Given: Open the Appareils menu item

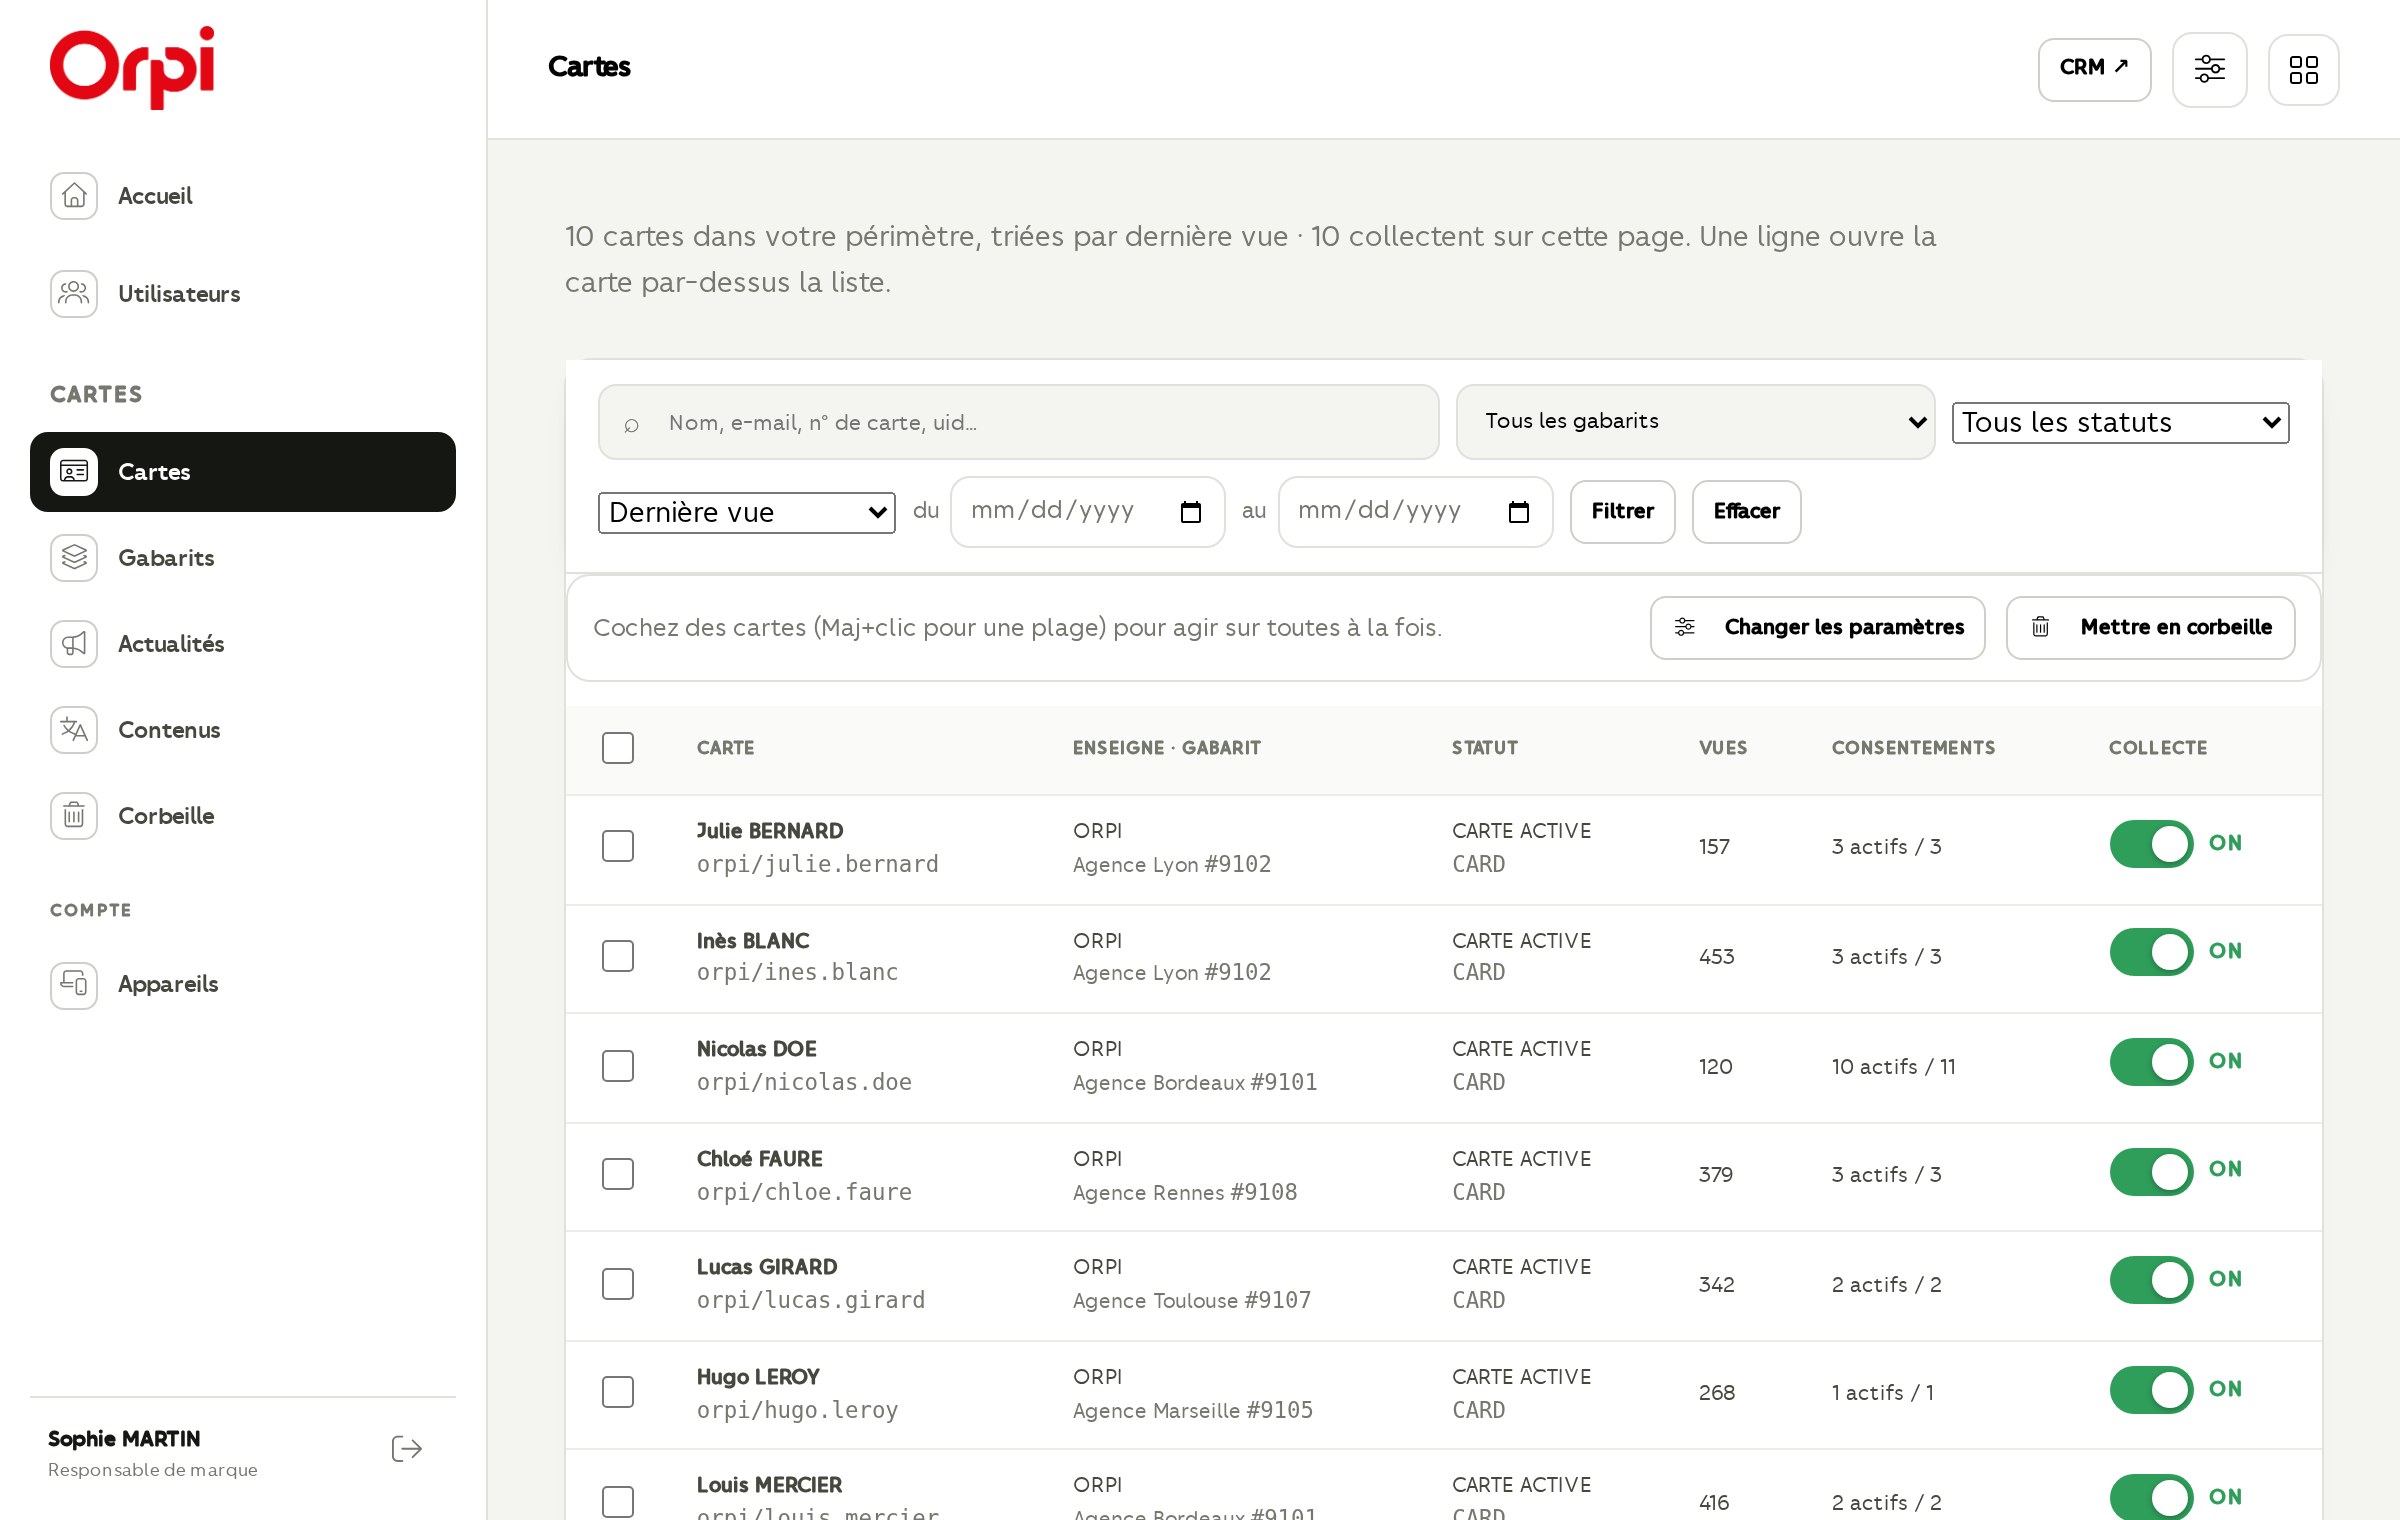Looking at the screenshot, I should coord(243,984).
